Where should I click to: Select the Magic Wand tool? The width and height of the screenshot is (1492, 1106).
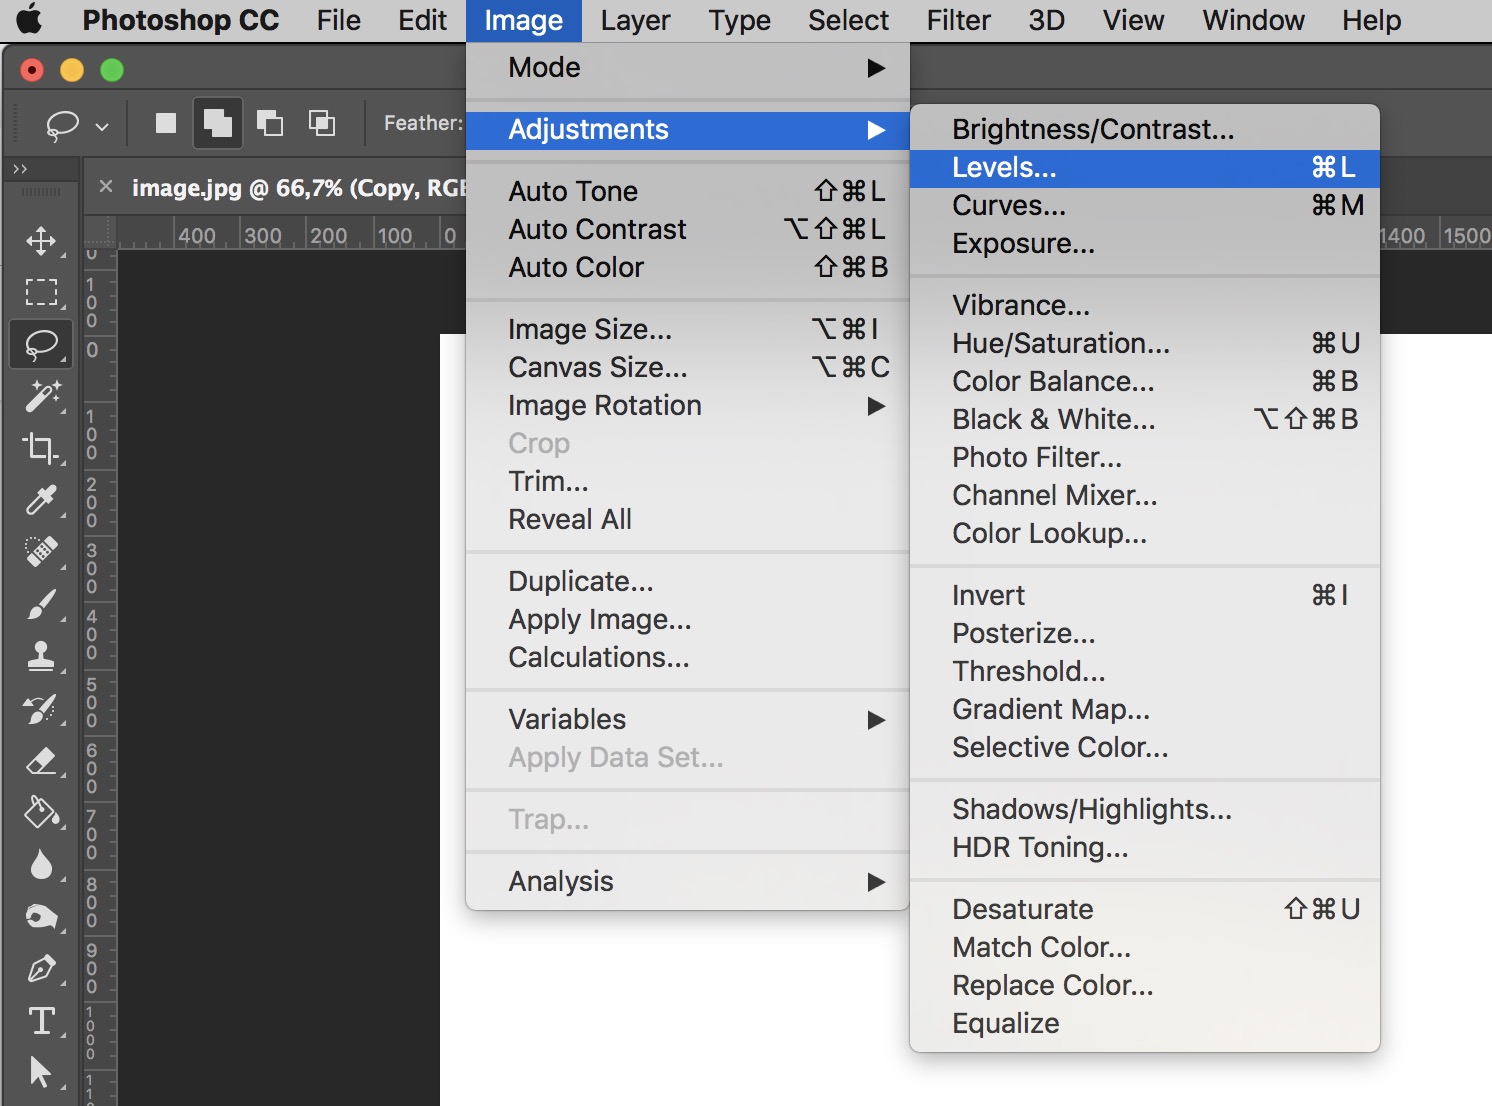41,397
